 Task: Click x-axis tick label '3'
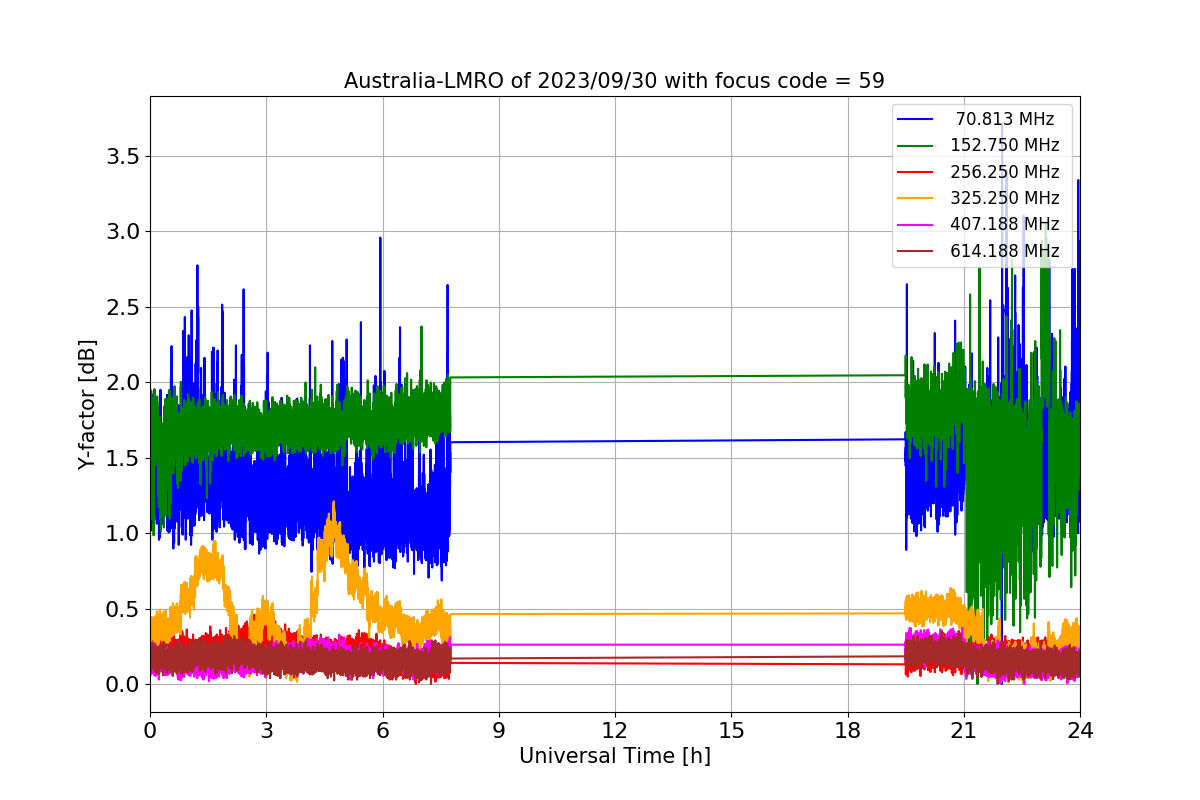pyautogui.click(x=266, y=730)
